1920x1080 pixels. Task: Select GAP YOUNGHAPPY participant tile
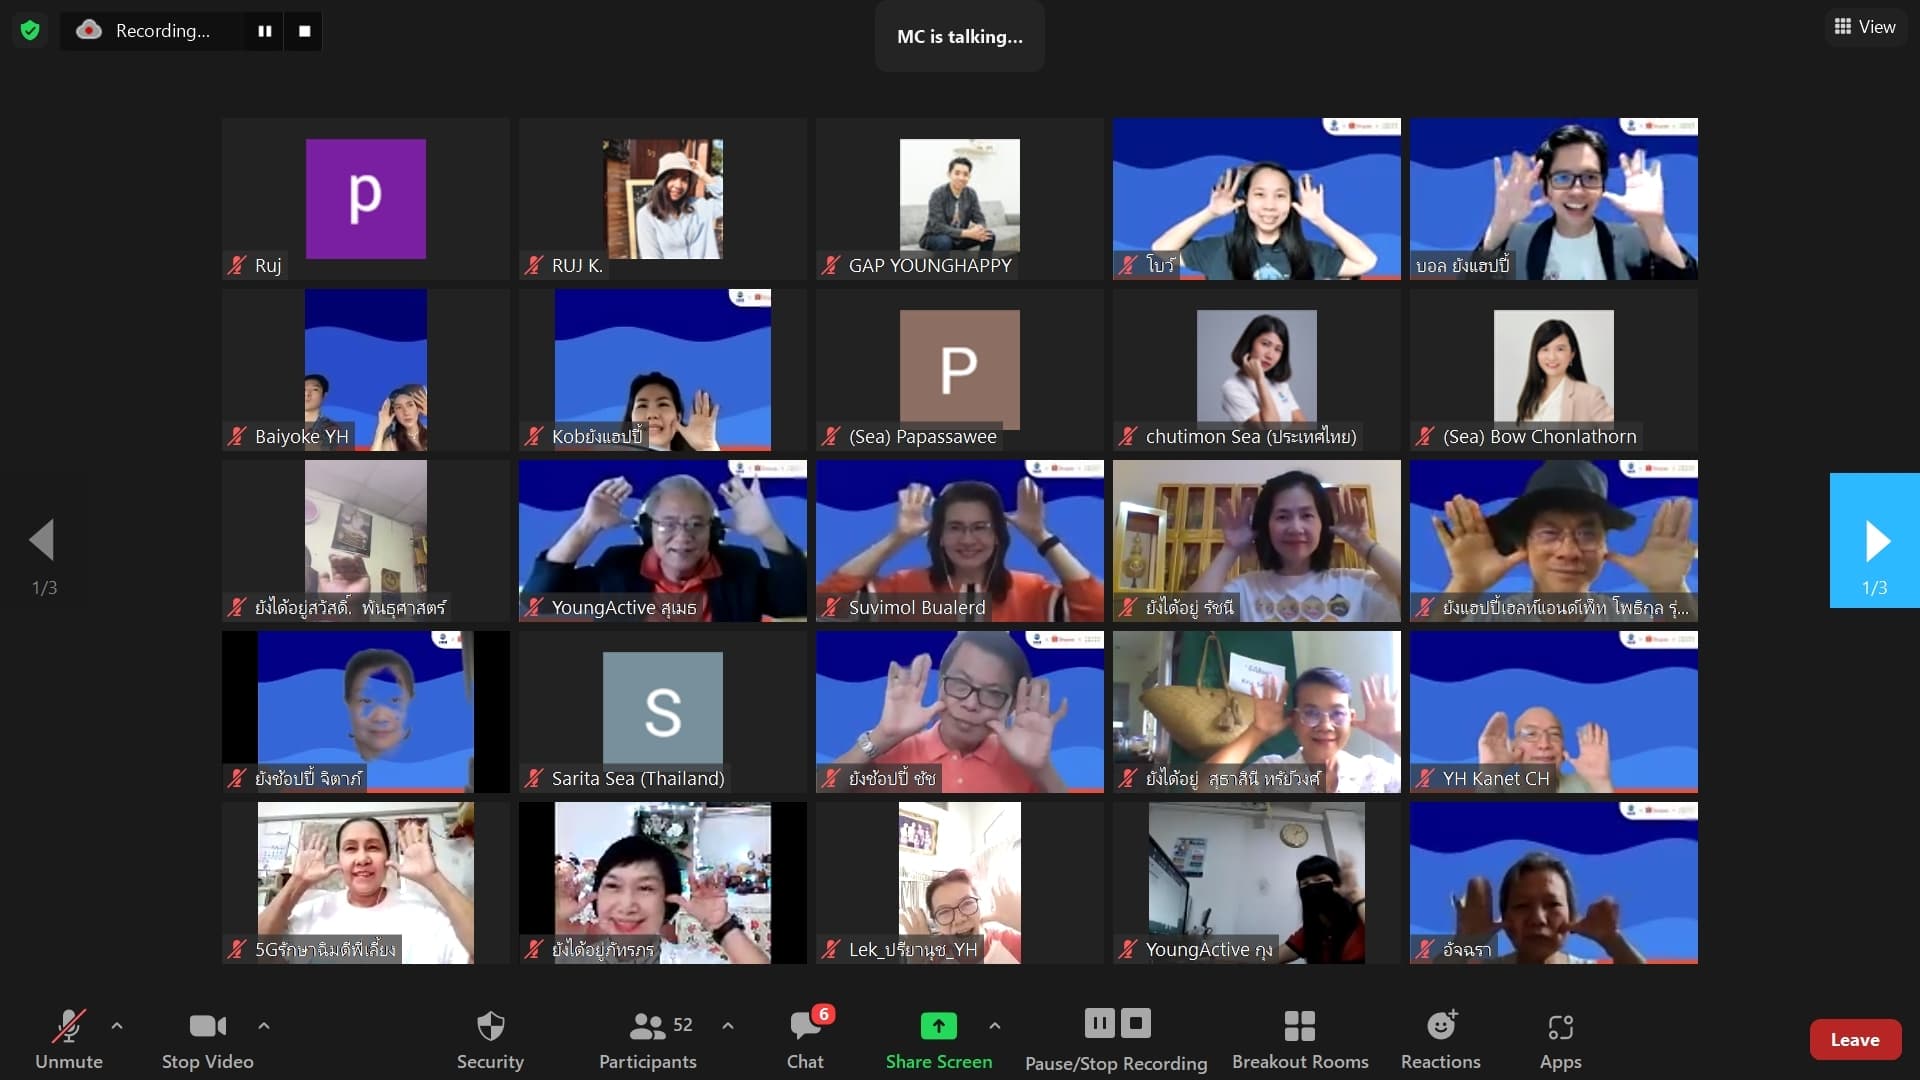click(x=960, y=199)
